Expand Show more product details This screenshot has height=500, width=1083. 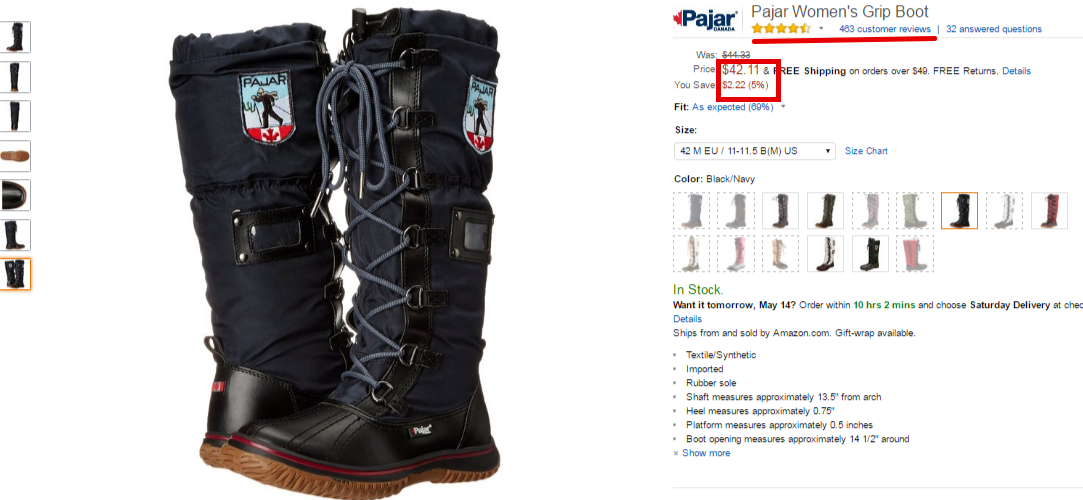pos(705,453)
